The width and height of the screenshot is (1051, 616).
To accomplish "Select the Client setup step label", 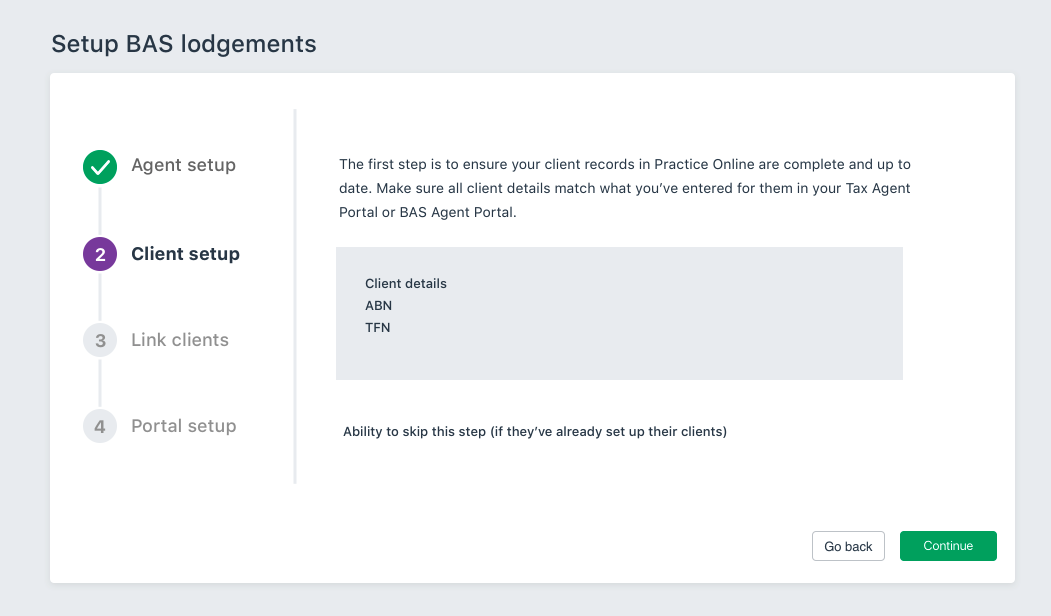I will click(x=185, y=254).
